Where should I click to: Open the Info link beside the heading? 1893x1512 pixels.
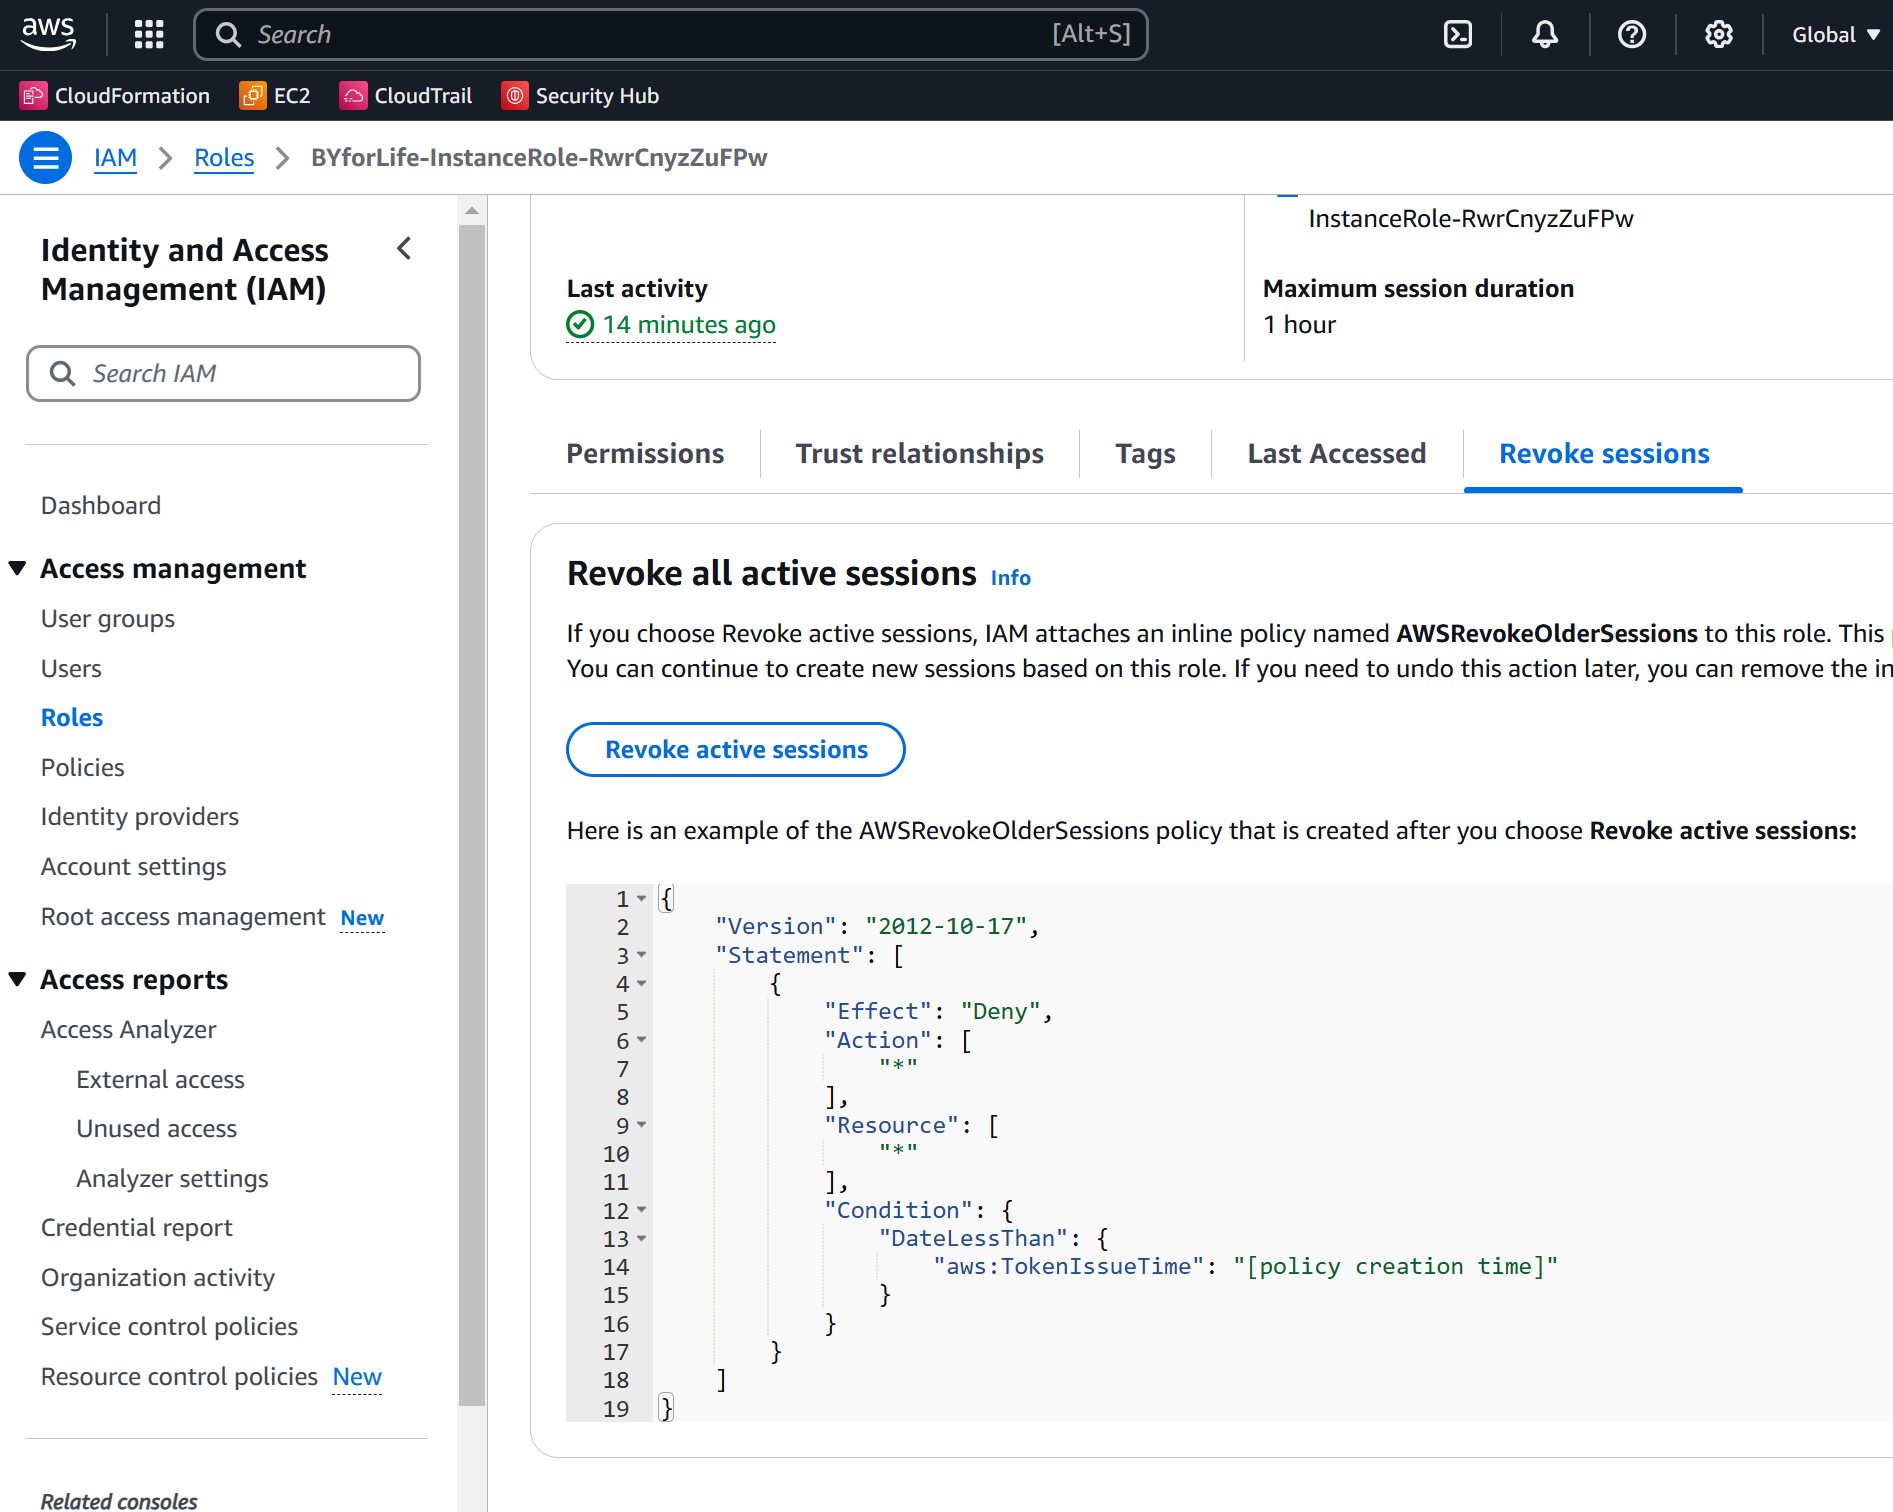pos(1011,578)
